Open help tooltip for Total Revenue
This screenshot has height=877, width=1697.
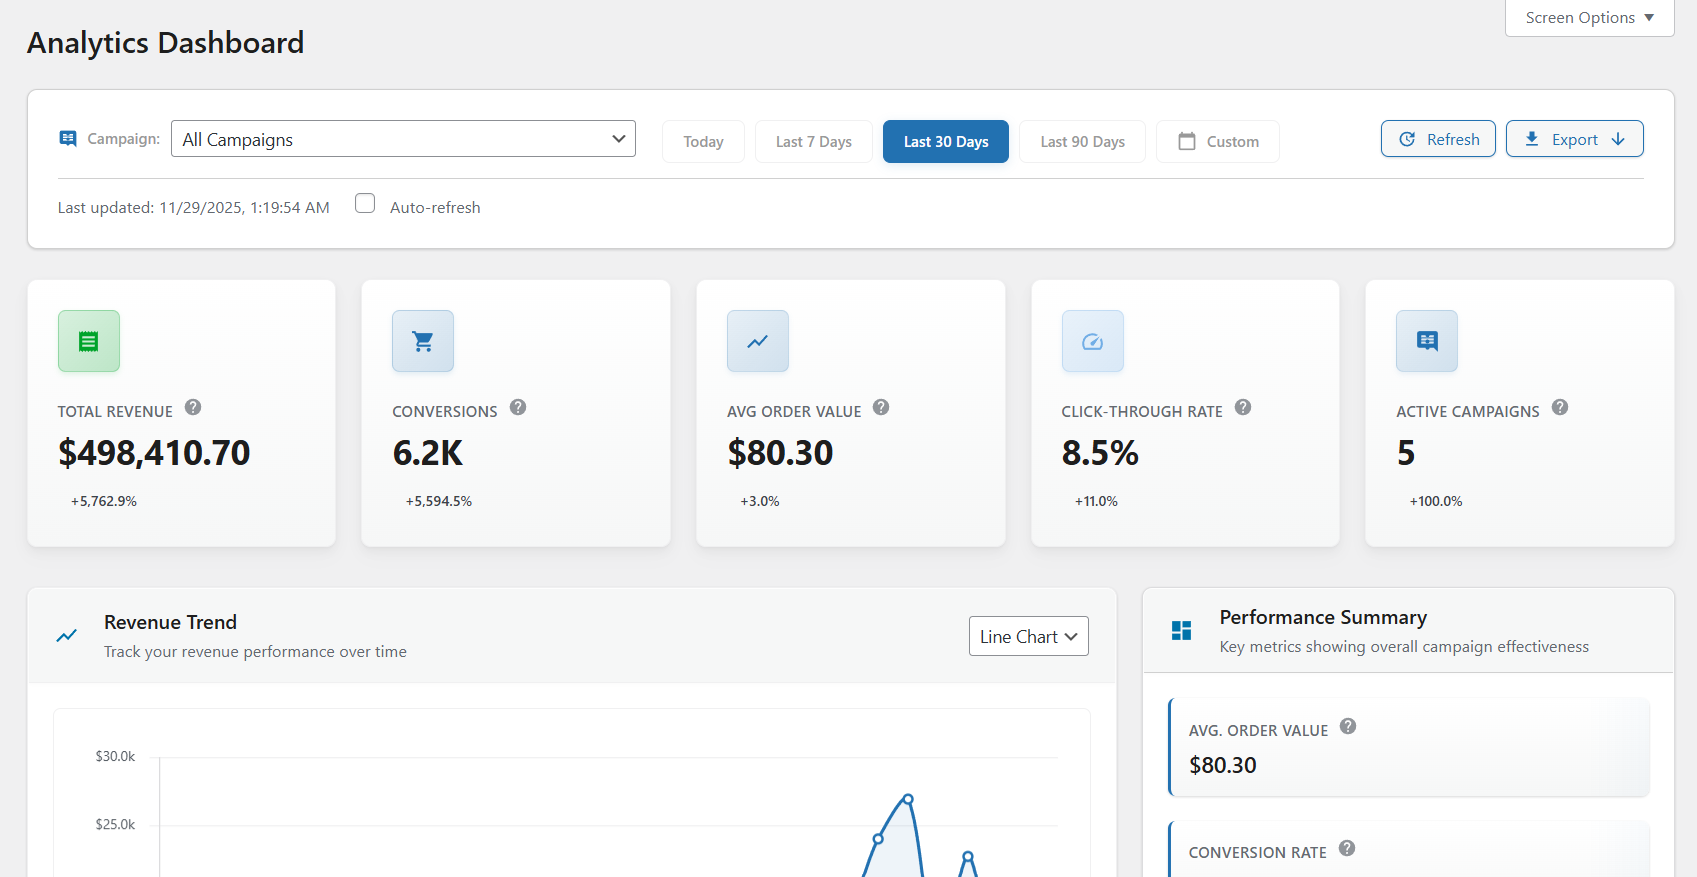(x=193, y=407)
